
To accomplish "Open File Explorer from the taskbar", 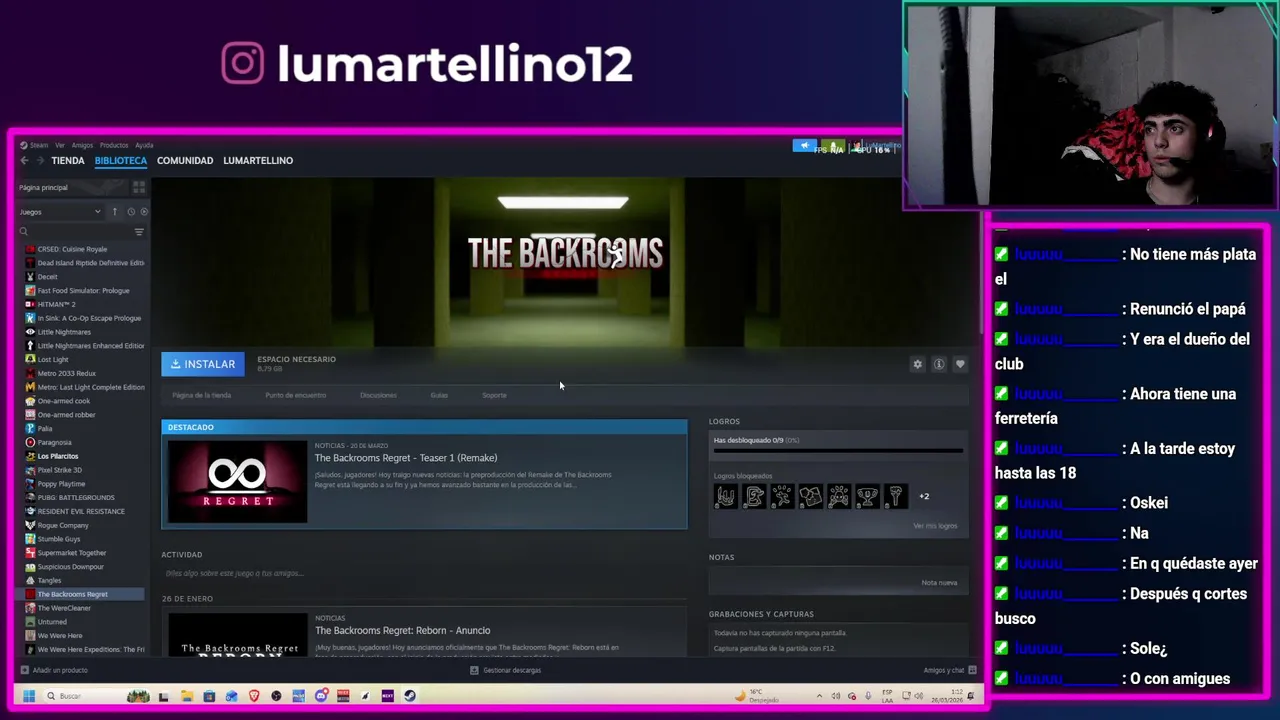I will [x=187, y=696].
